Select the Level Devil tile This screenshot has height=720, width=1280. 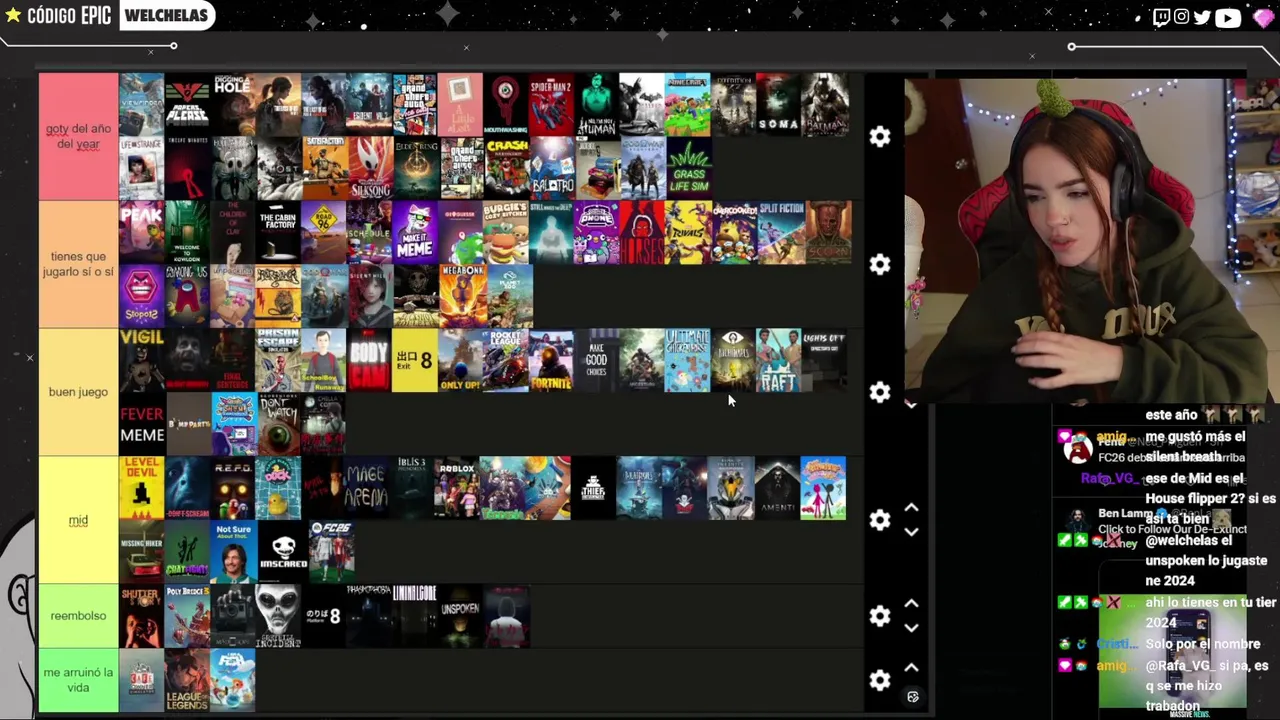[141, 488]
